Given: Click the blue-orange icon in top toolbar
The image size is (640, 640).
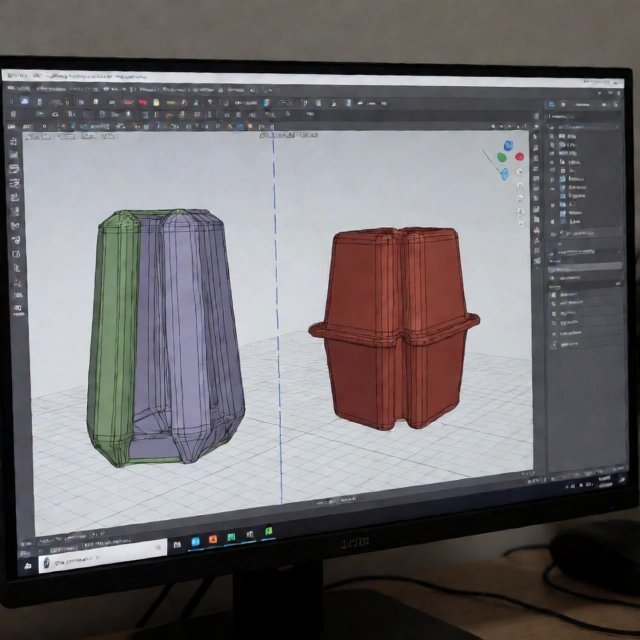Looking at the screenshot, I should (267, 102).
